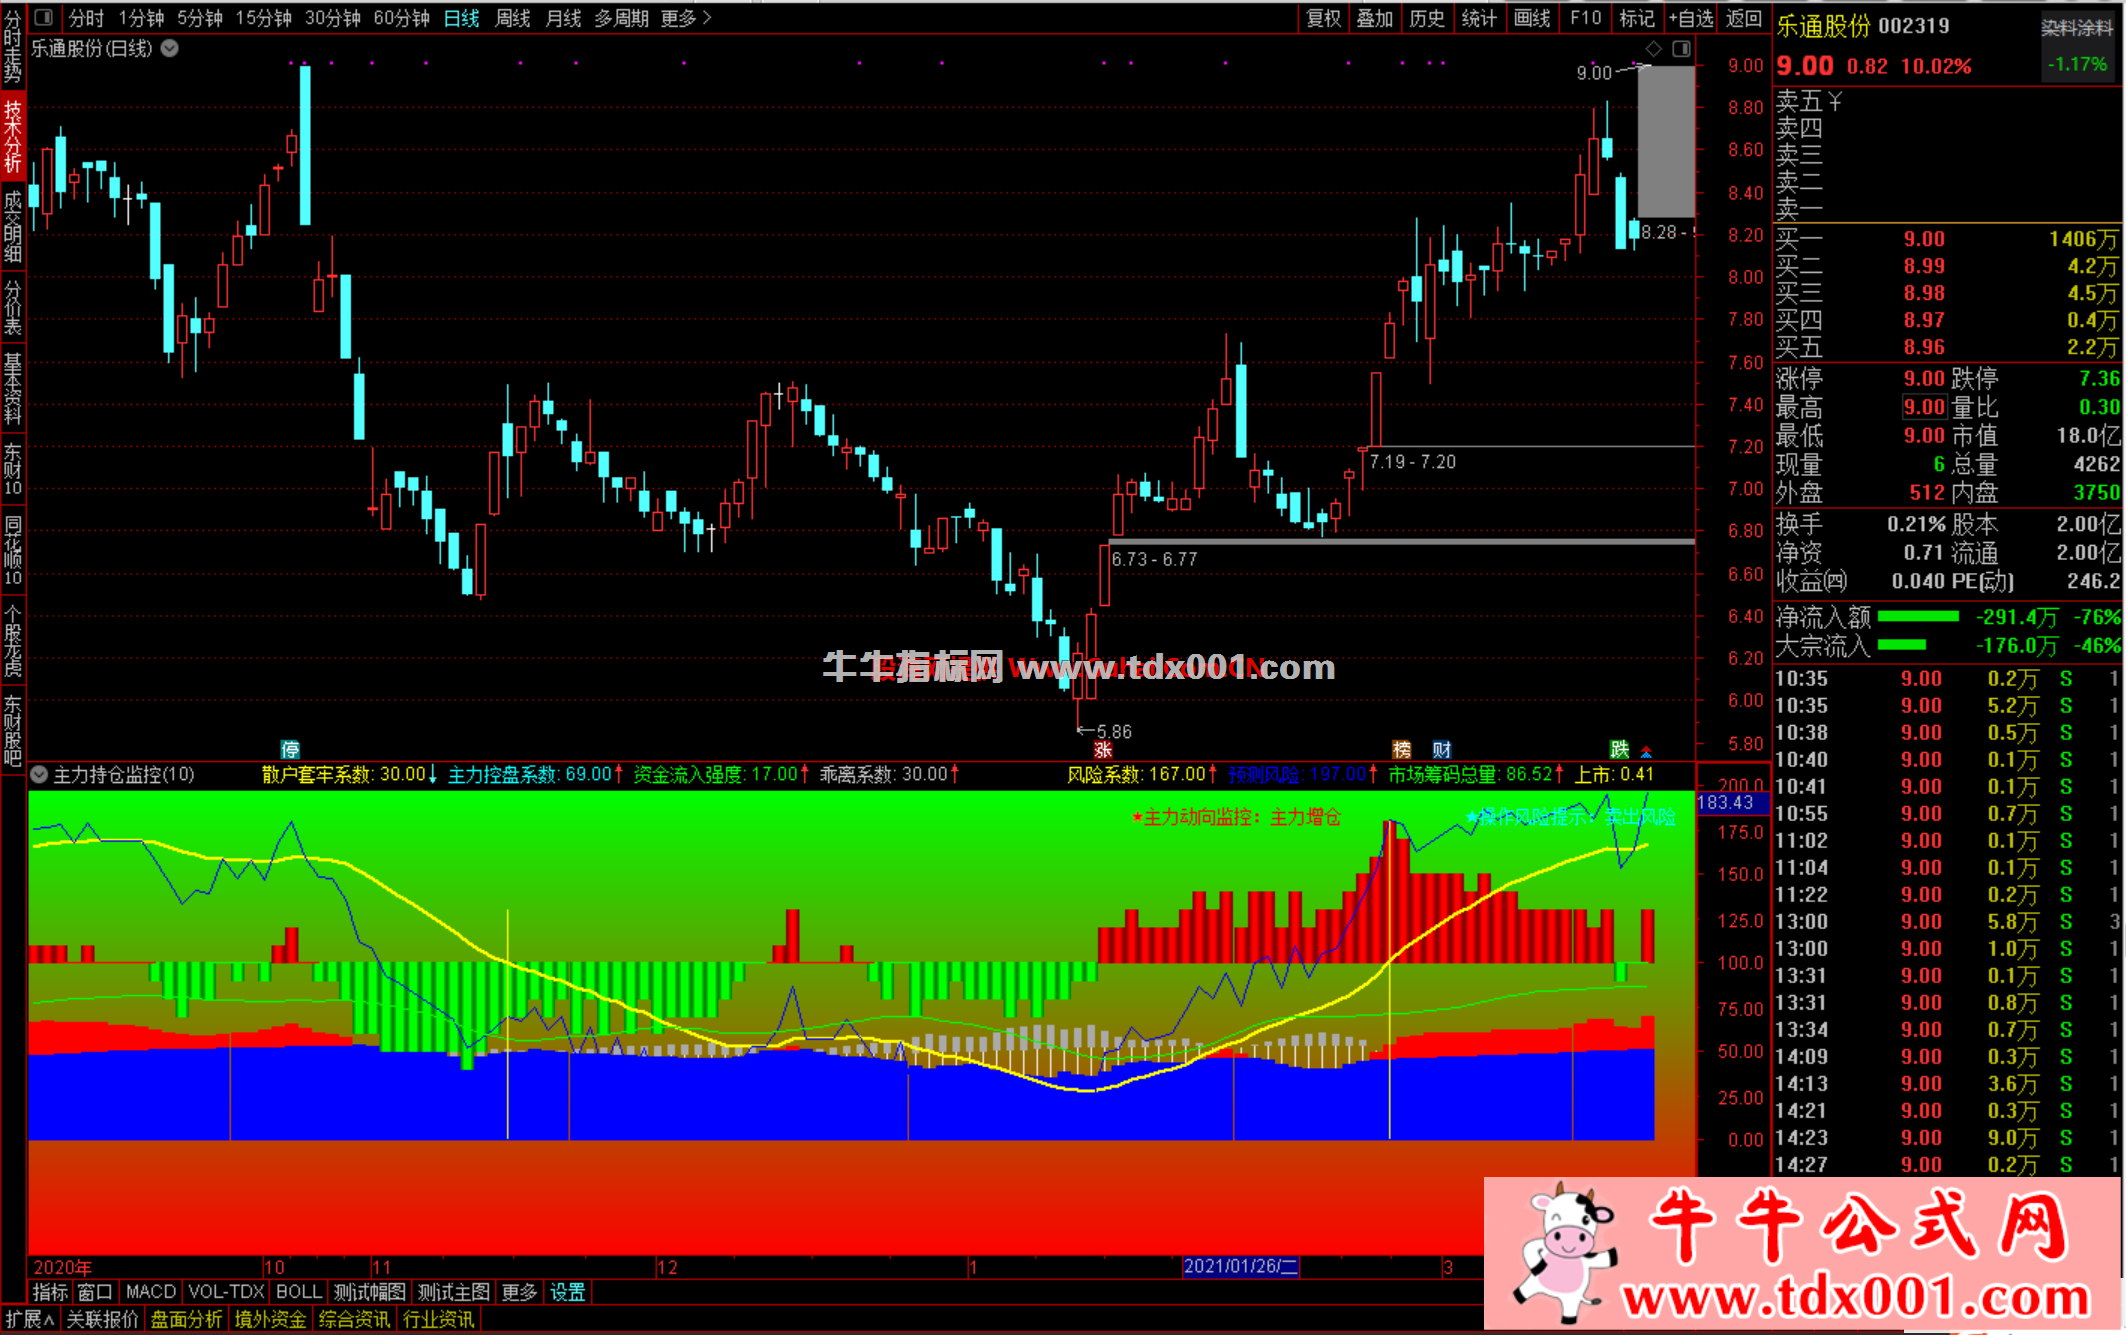Open 盘面分析 tab
This screenshot has width=2126, height=1335.
[187, 1320]
